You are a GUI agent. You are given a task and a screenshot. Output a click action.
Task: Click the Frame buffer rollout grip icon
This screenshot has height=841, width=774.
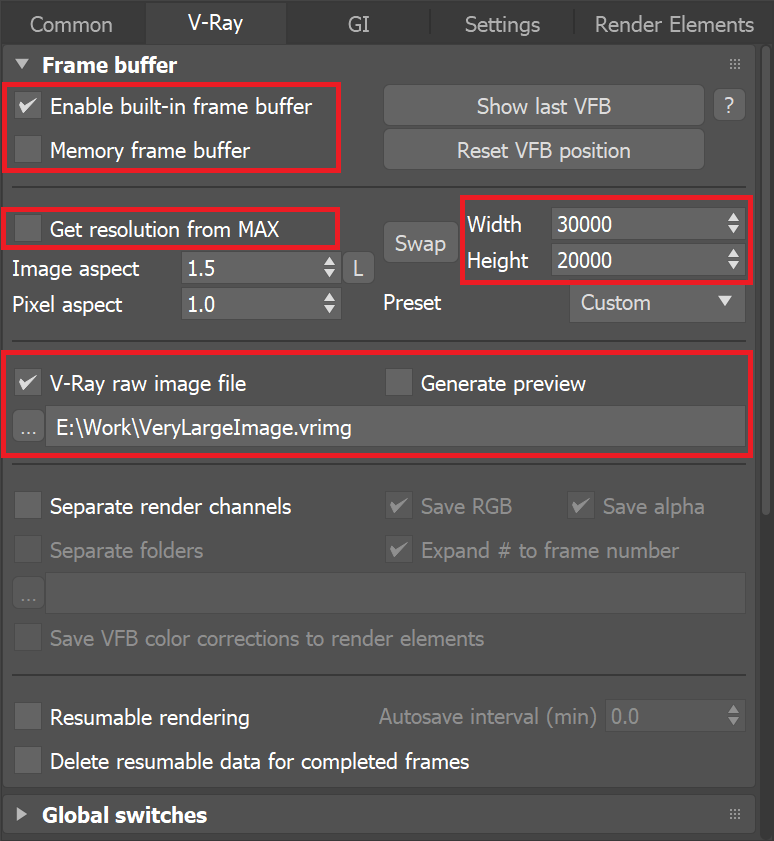click(x=735, y=64)
